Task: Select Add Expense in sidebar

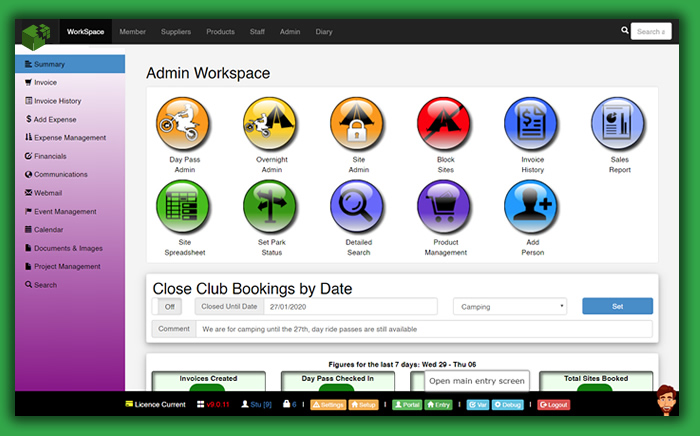Action: (70, 119)
